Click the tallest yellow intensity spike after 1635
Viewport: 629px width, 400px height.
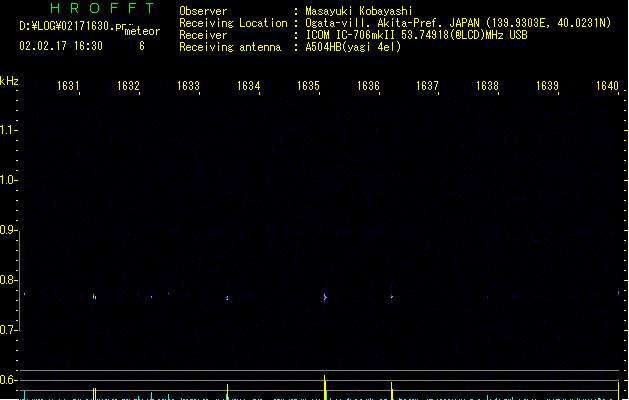[325, 387]
